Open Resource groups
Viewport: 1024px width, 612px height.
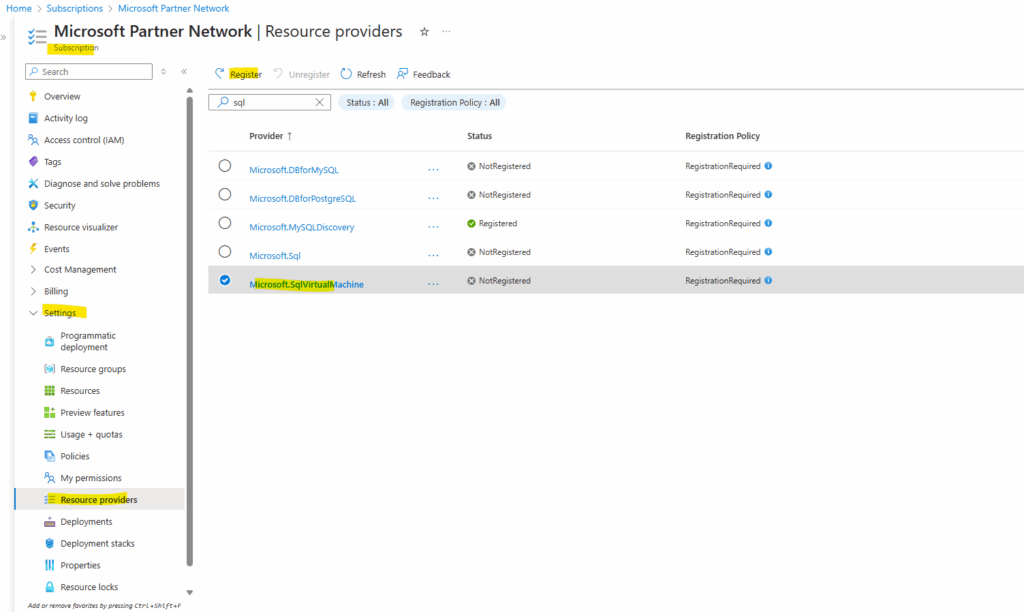93,369
